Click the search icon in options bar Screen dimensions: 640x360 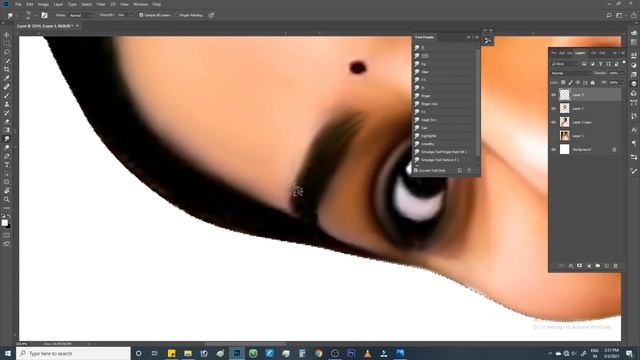pos(609,15)
